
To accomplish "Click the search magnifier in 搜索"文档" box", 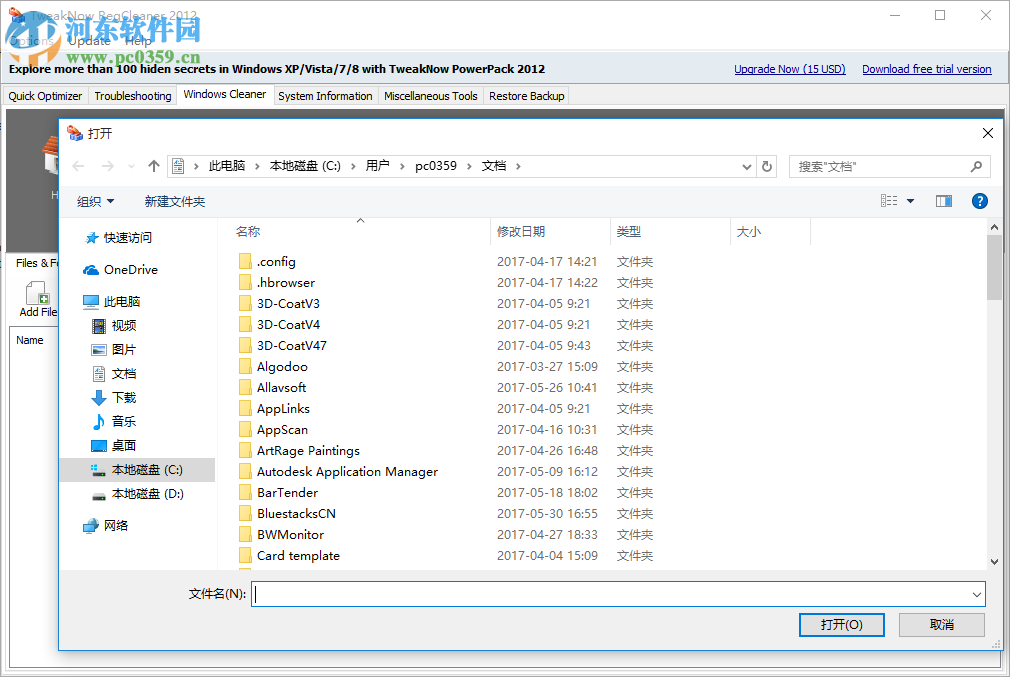I will click(x=977, y=166).
